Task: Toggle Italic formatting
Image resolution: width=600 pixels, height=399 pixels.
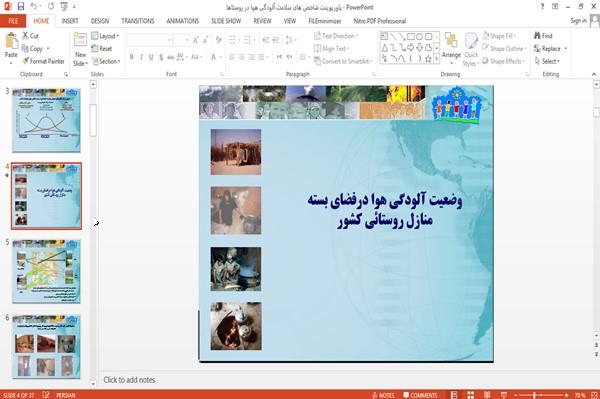Action: pos(141,57)
